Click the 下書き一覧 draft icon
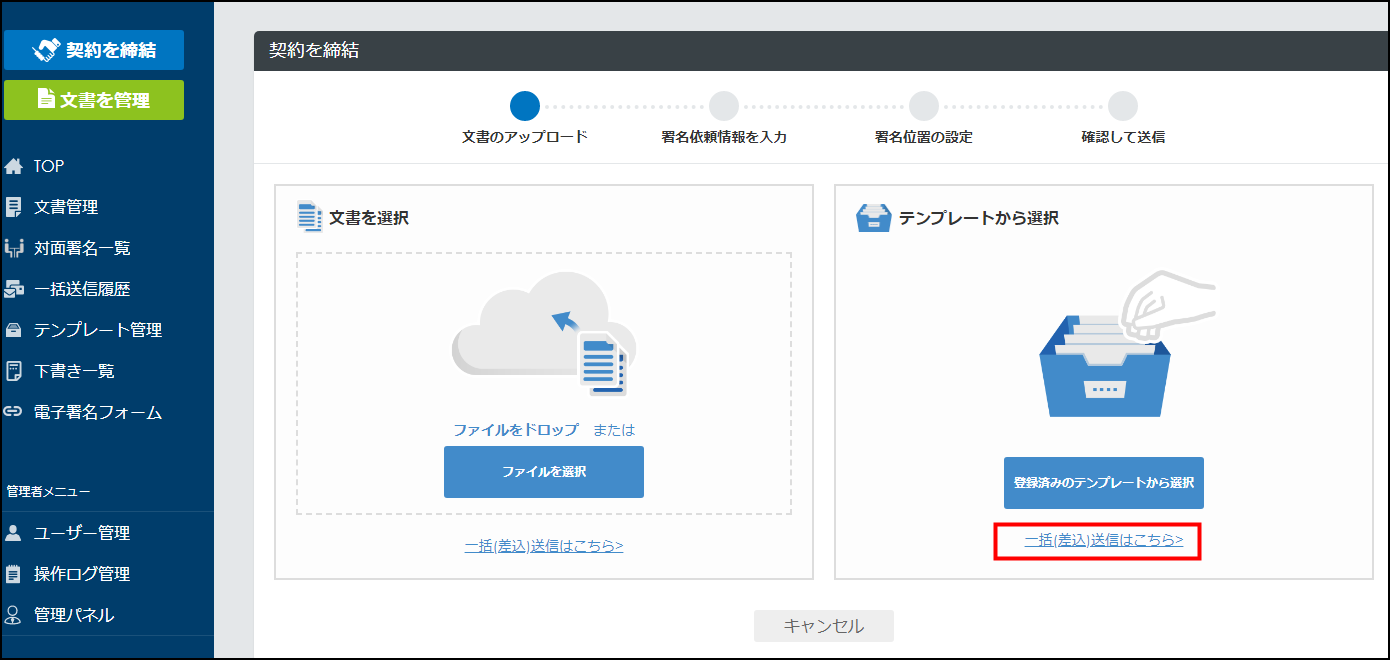This screenshot has width=1390, height=660. [14, 371]
